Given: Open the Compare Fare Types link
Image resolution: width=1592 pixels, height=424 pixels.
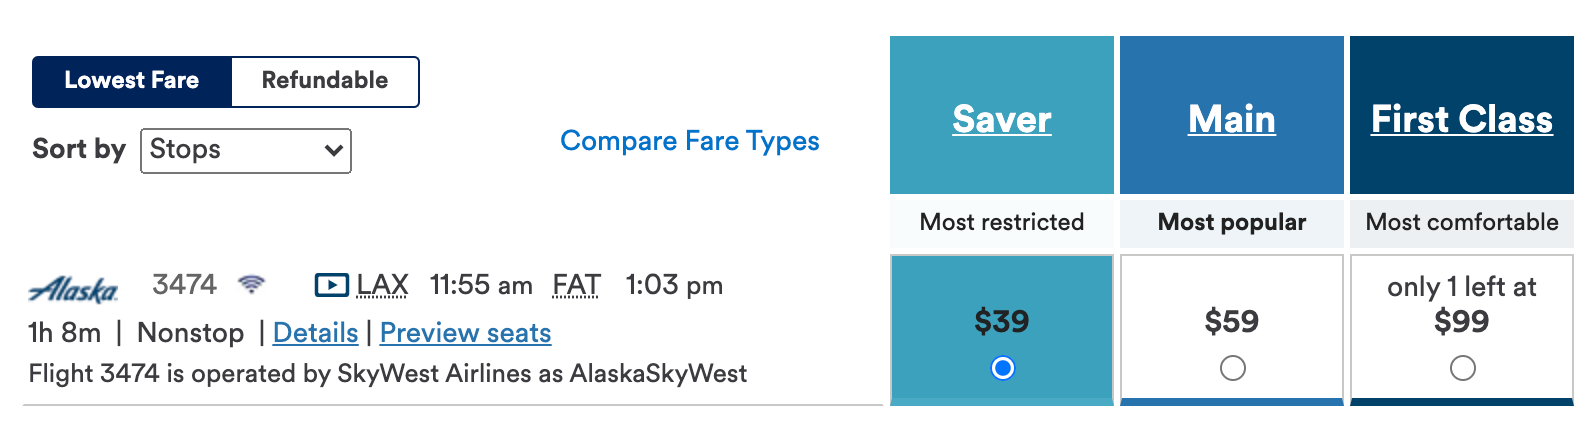Looking at the screenshot, I should [x=689, y=141].
